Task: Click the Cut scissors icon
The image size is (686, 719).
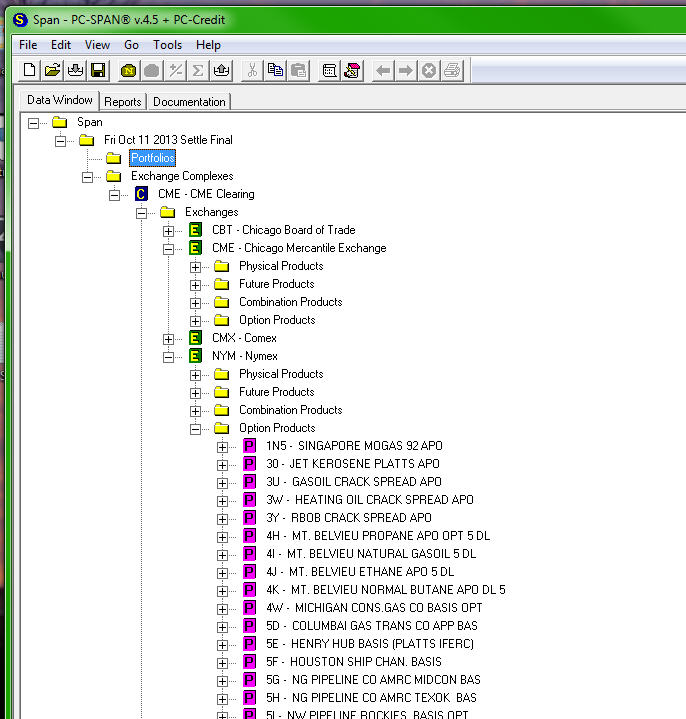Action: [252, 70]
